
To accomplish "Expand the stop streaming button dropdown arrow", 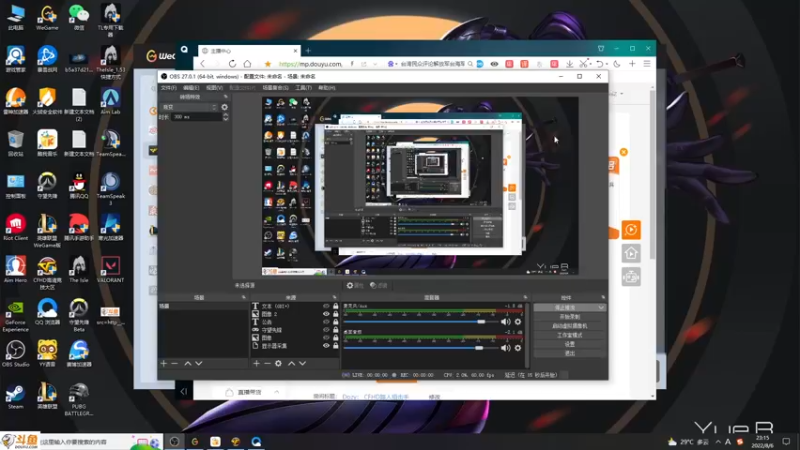I will (x=601, y=308).
